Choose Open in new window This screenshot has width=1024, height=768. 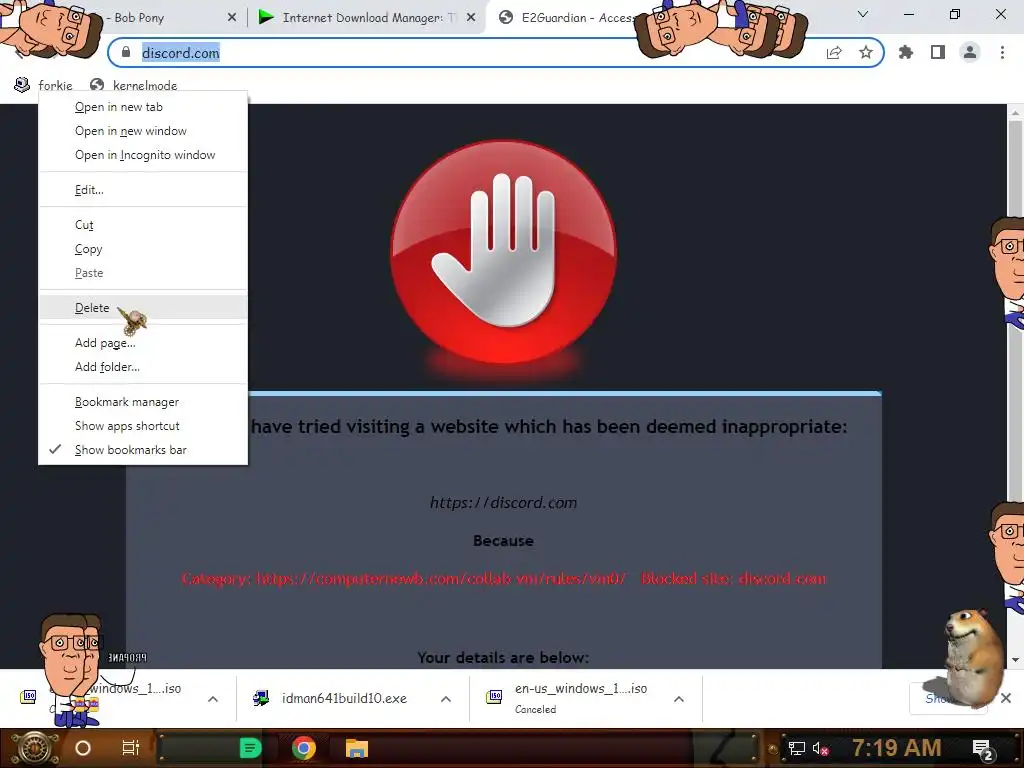143,131
